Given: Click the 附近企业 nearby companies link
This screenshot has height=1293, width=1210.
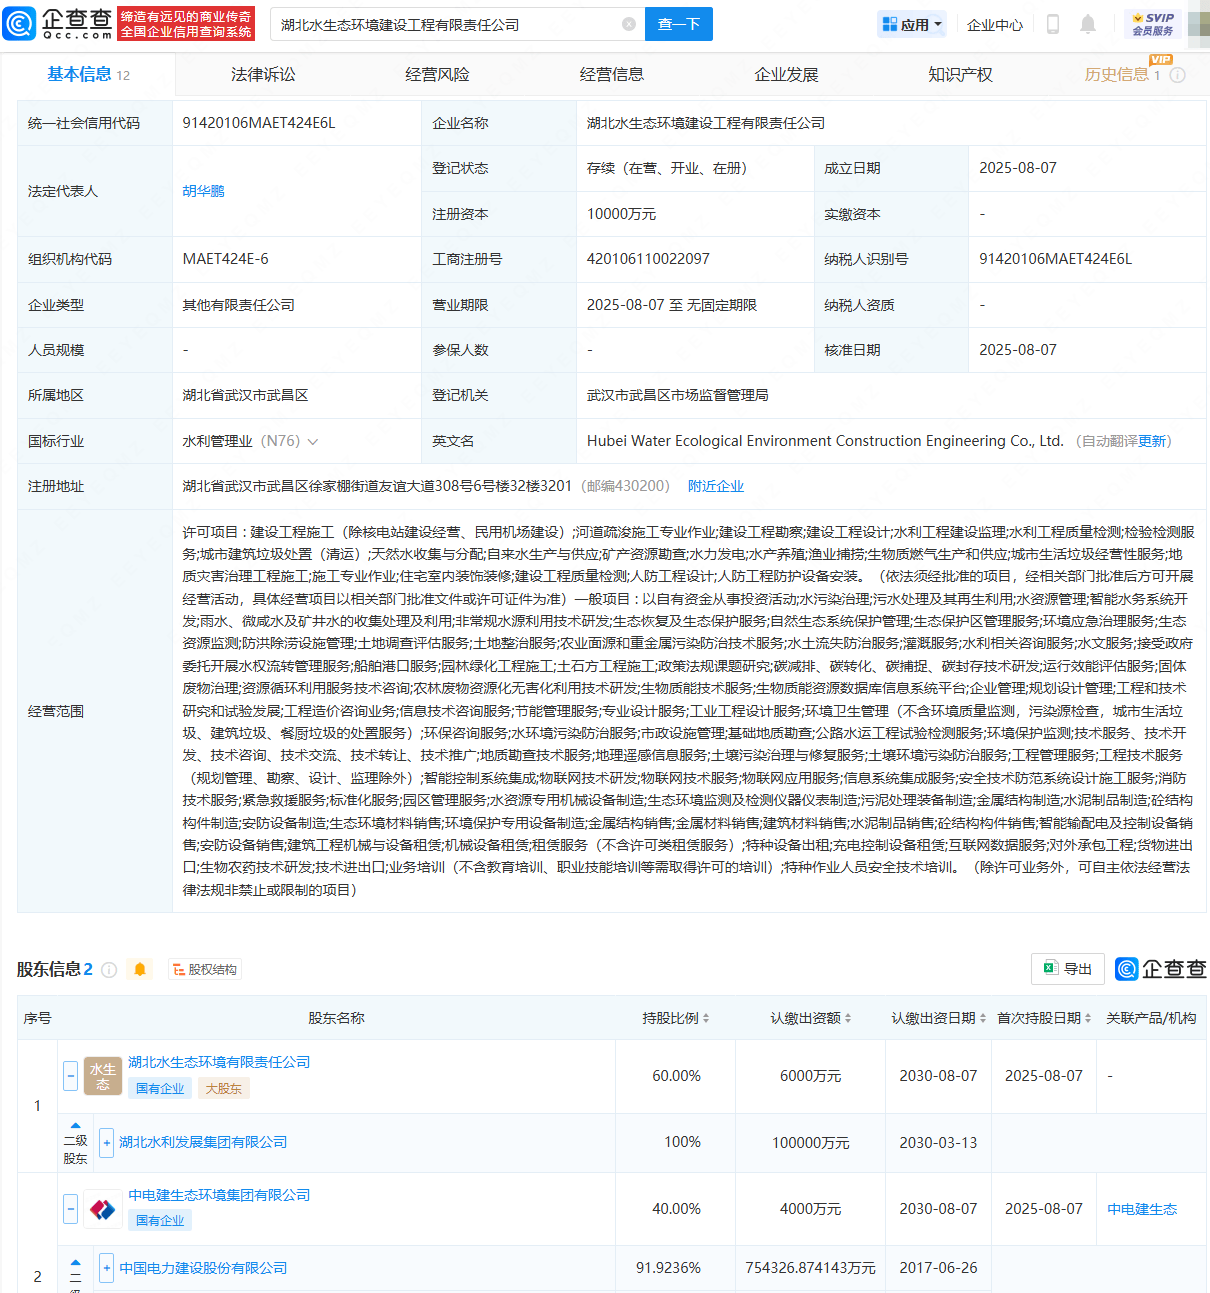Looking at the screenshot, I should [x=716, y=486].
